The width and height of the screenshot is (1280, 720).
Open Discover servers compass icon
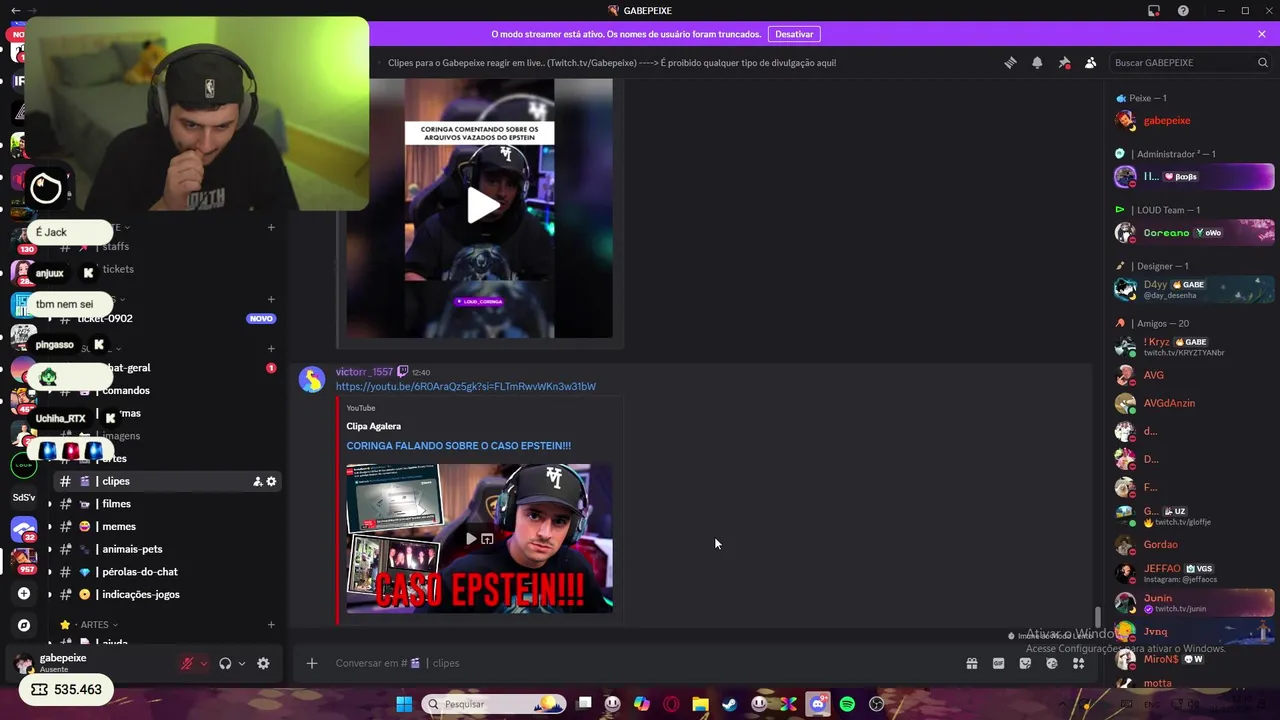(x=24, y=625)
